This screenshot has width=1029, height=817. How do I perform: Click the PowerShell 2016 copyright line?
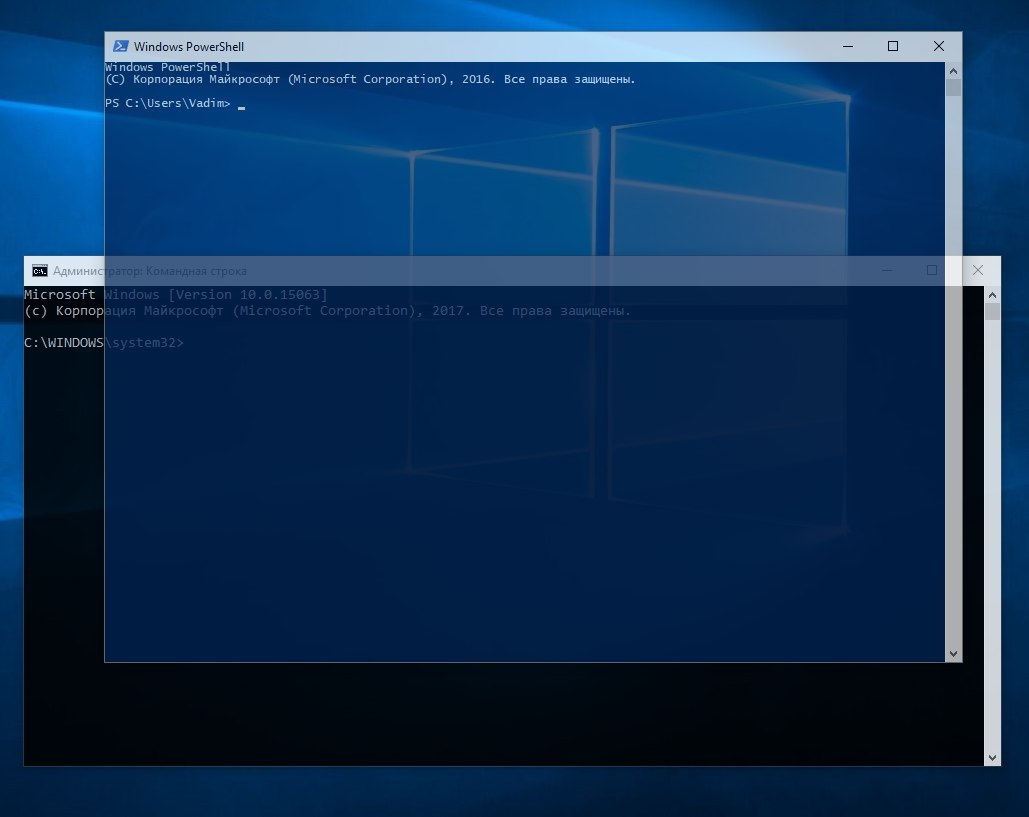370,79
